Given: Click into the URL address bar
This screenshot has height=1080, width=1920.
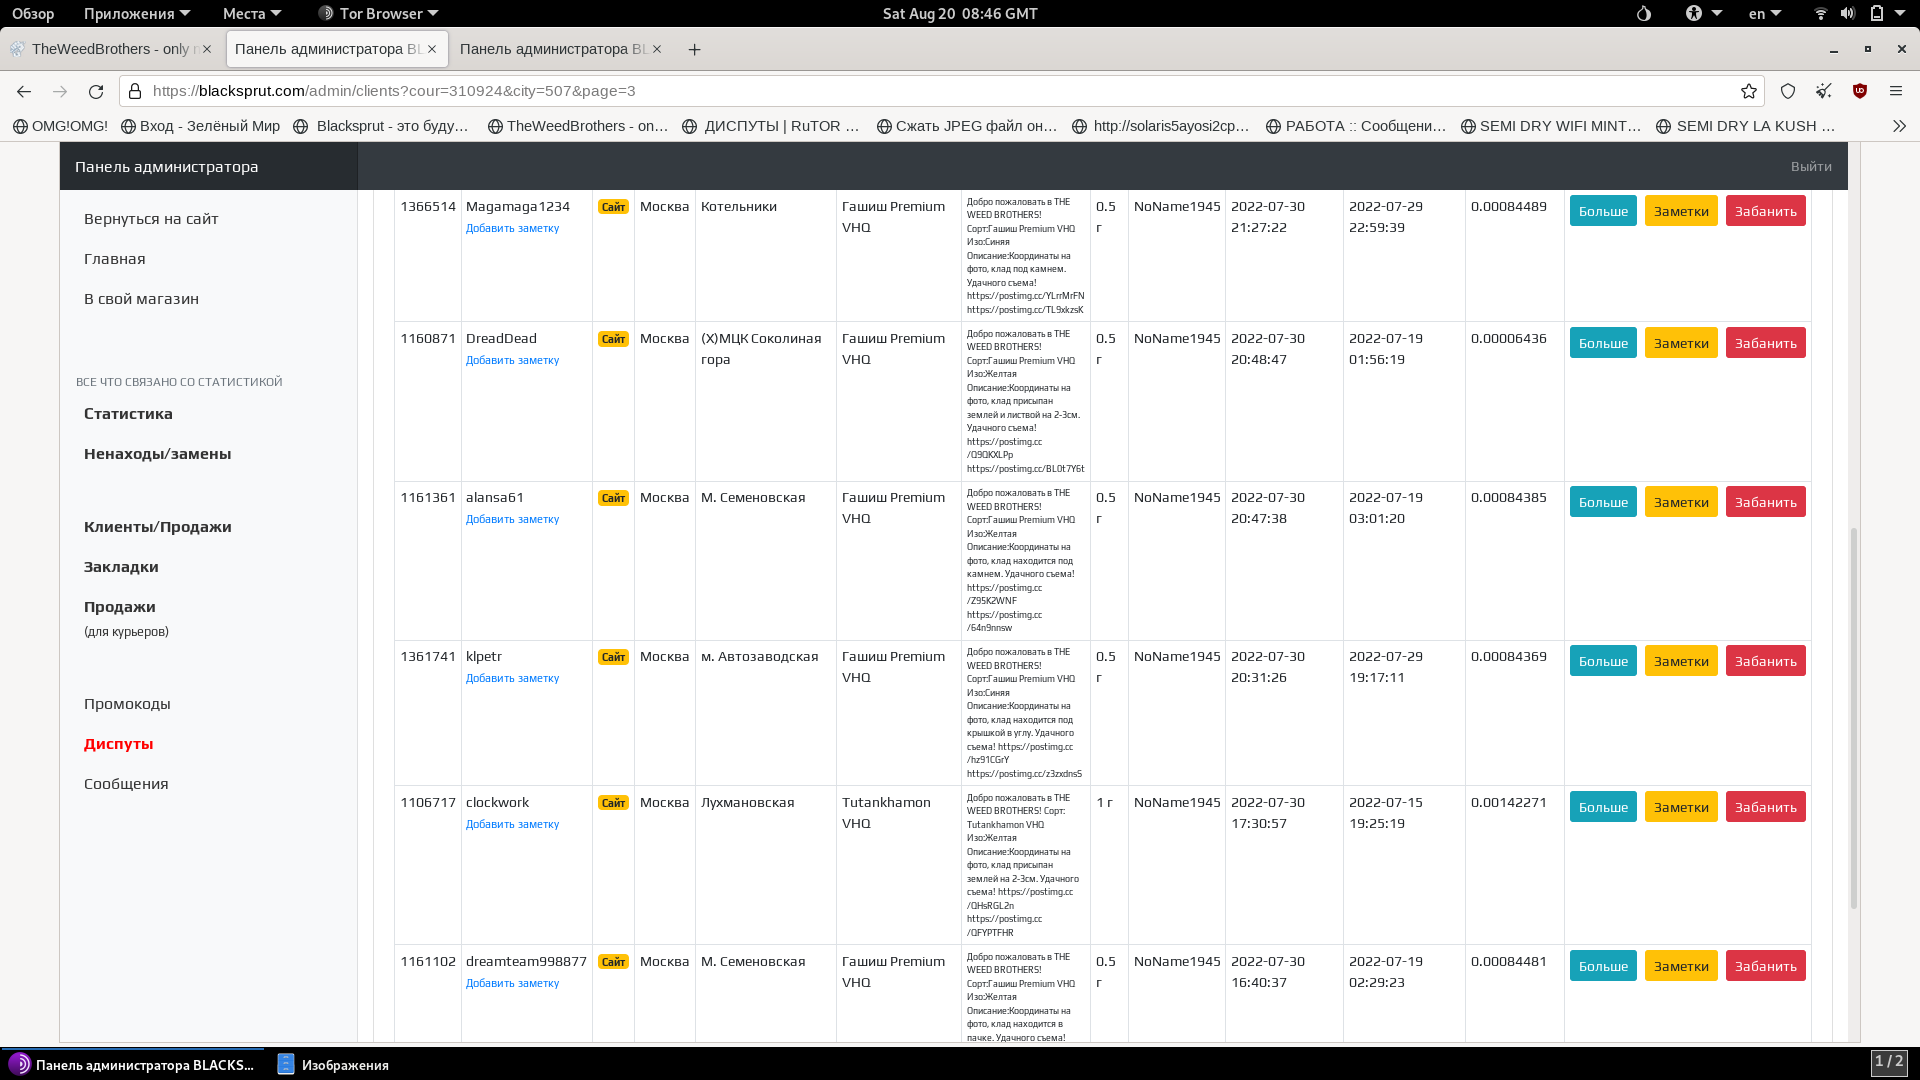Looking at the screenshot, I should click(x=940, y=91).
